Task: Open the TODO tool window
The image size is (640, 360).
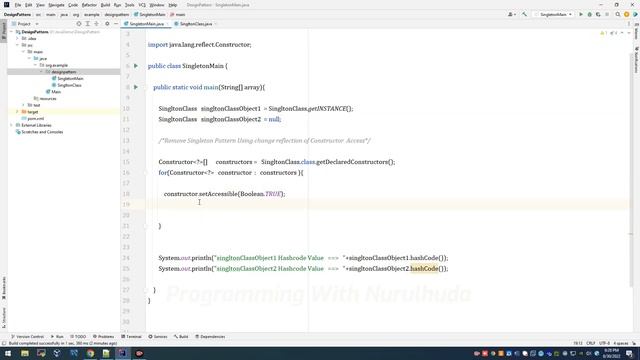Action: click(78, 336)
